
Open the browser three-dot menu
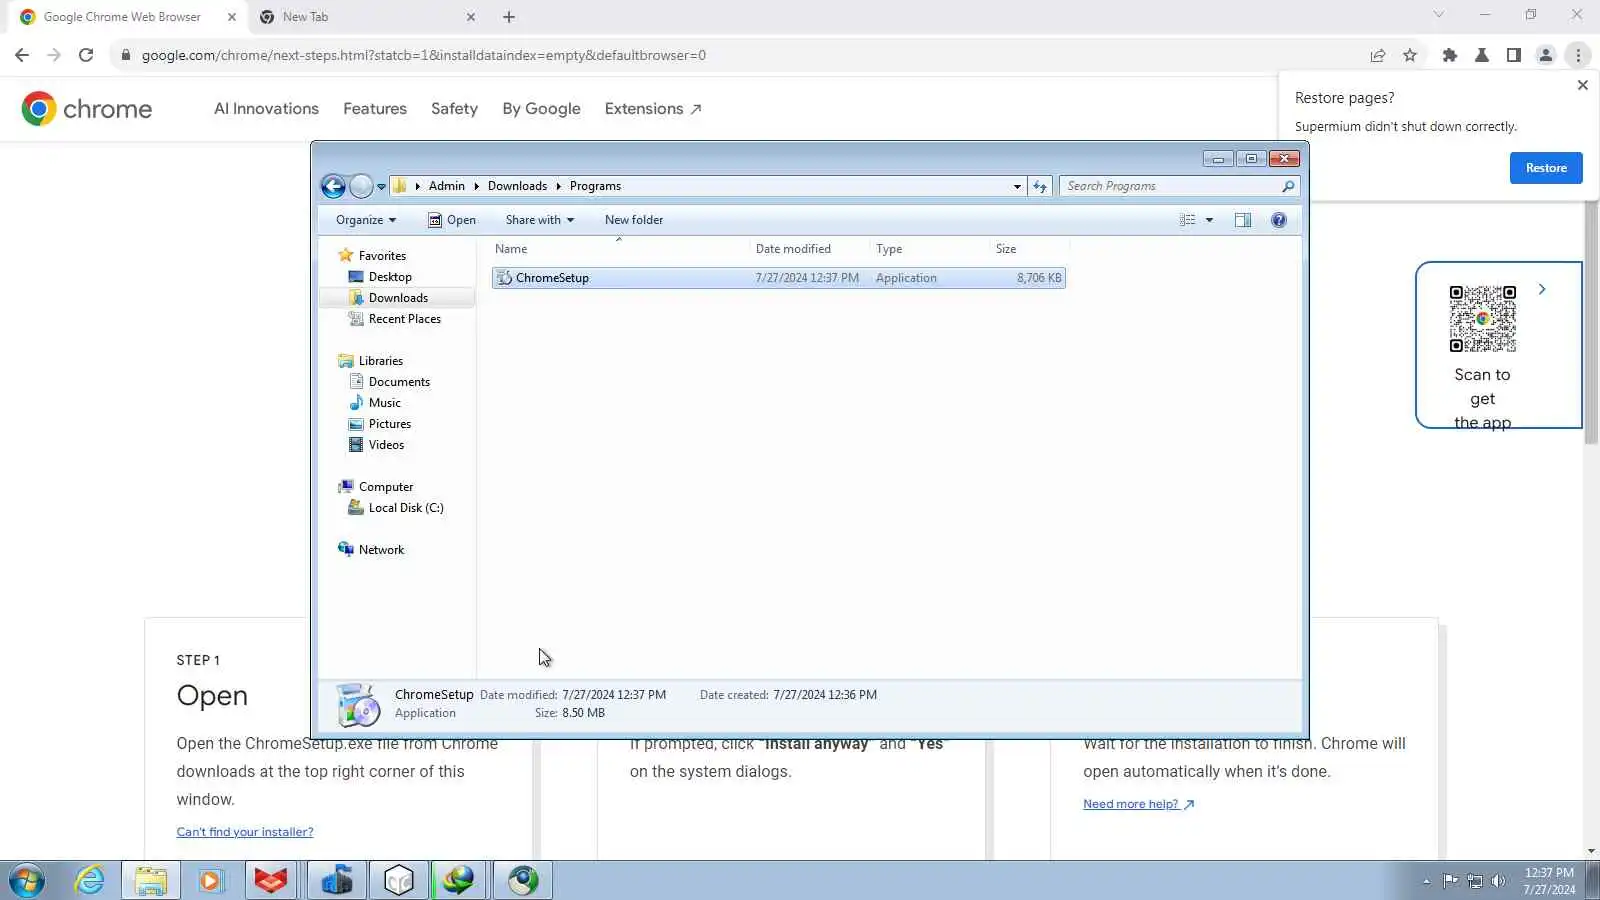tap(1578, 55)
